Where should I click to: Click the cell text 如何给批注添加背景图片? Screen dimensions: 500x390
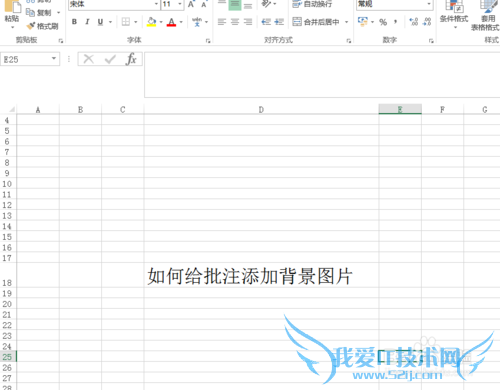(x=250, y=276)
